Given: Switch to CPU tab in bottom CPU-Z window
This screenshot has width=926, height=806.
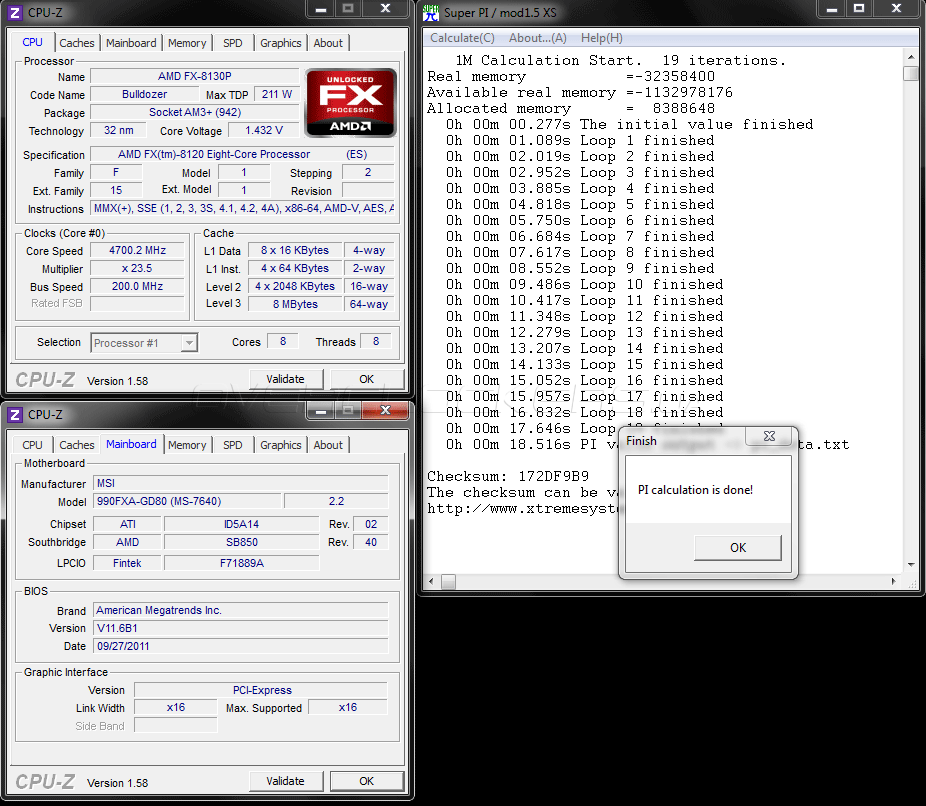Looking at the screenshot, I should tap(32, 445).
